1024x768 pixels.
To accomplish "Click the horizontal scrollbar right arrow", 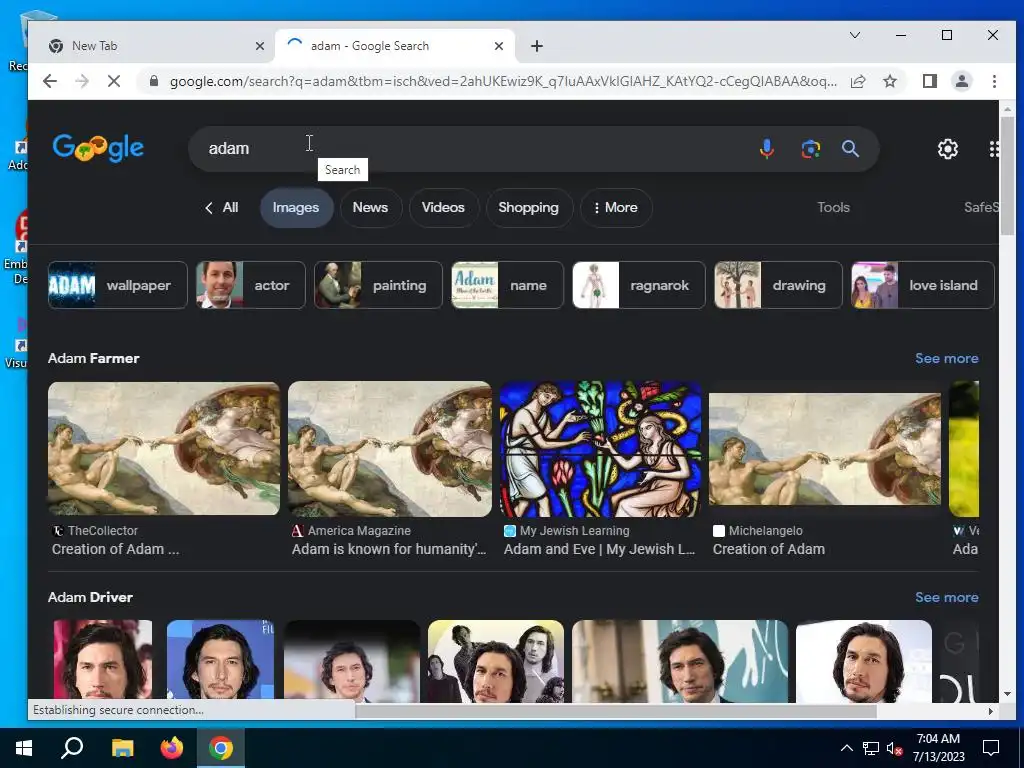I will [x=991, y=711].
